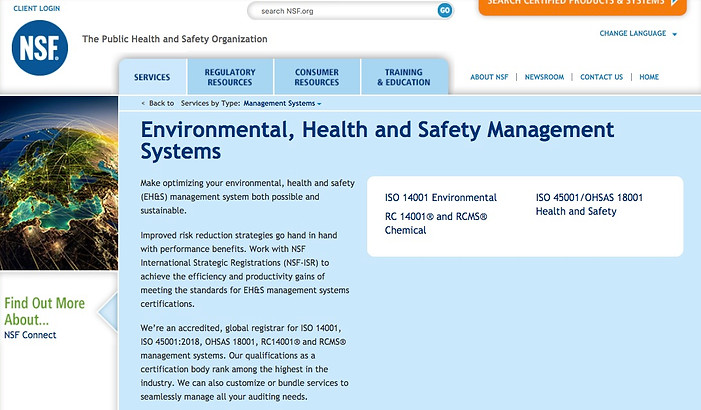Go to the Home page

click(x=649, y=77)
